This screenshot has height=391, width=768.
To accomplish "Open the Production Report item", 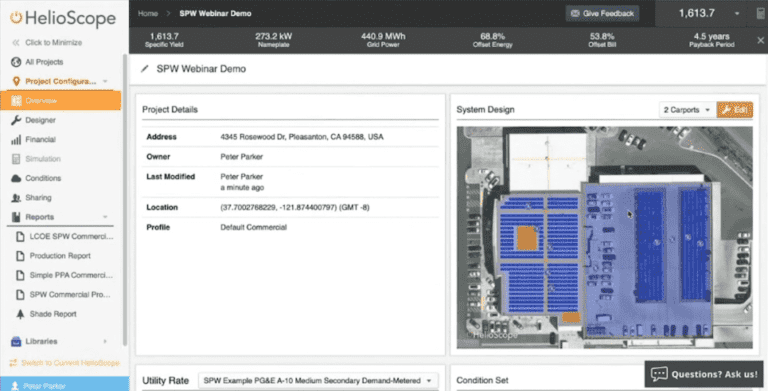I will pyautogui.click(x=60, y=256).
